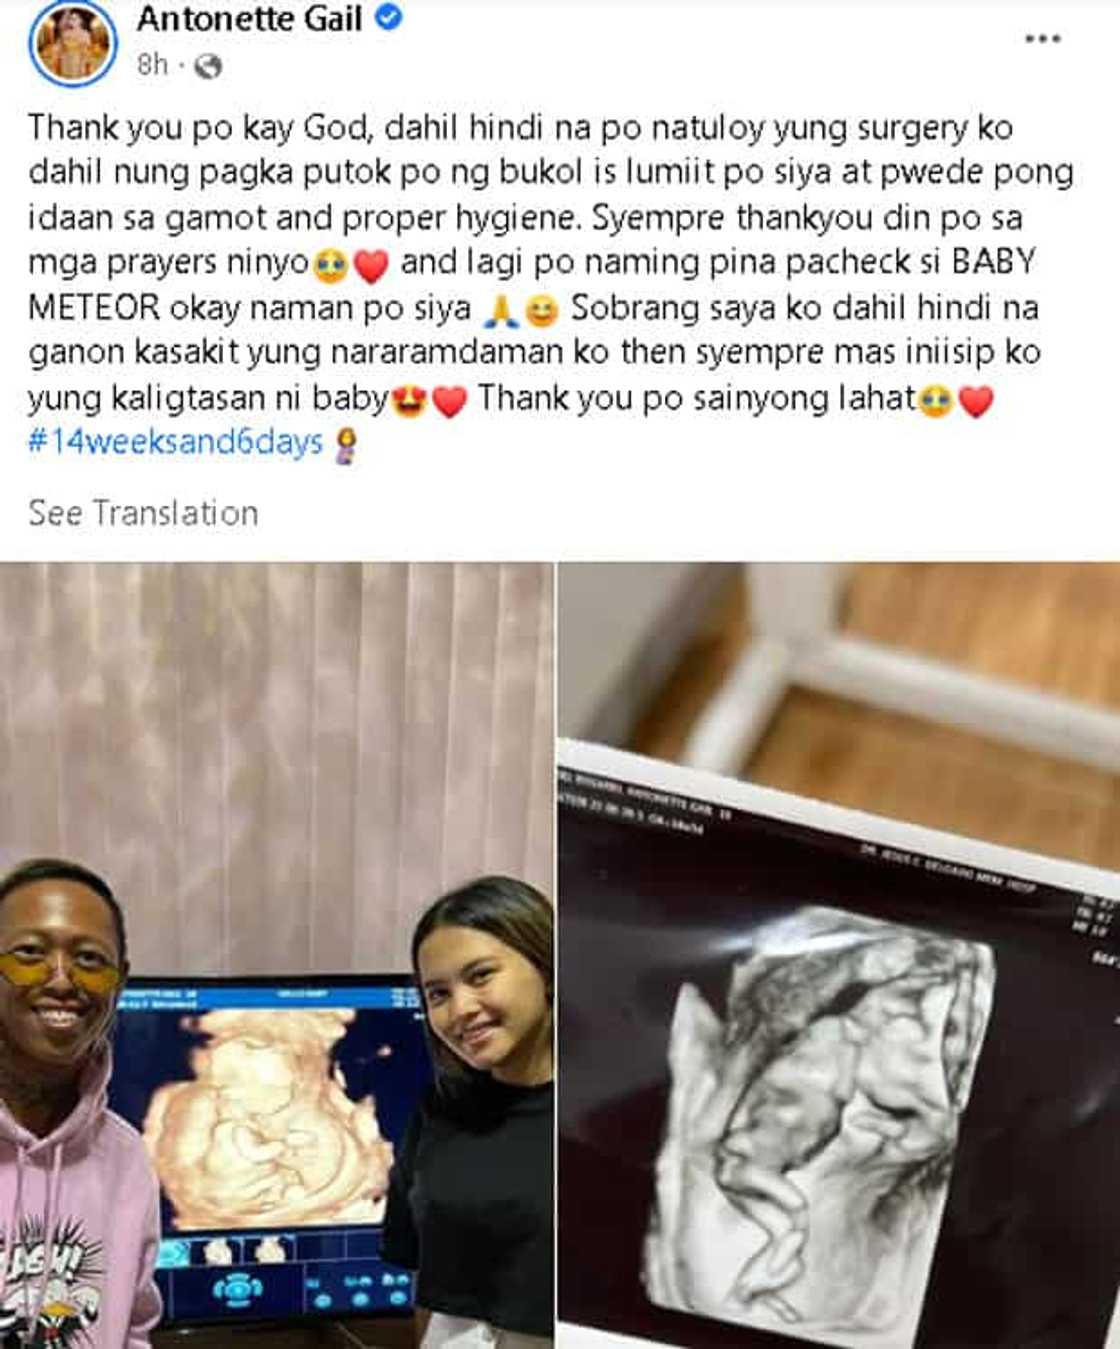Click the heart-eyes emoji after baby
This screenshot has width=1120, height=1349.
click(x=411, y=401)
